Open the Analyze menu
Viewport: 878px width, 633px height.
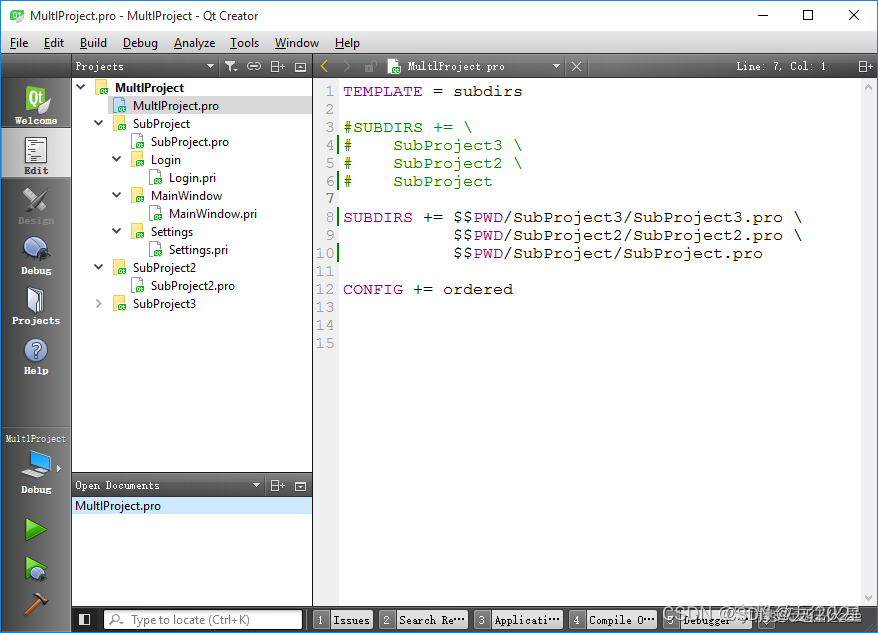pyautogui.click(x=194, y=43)
